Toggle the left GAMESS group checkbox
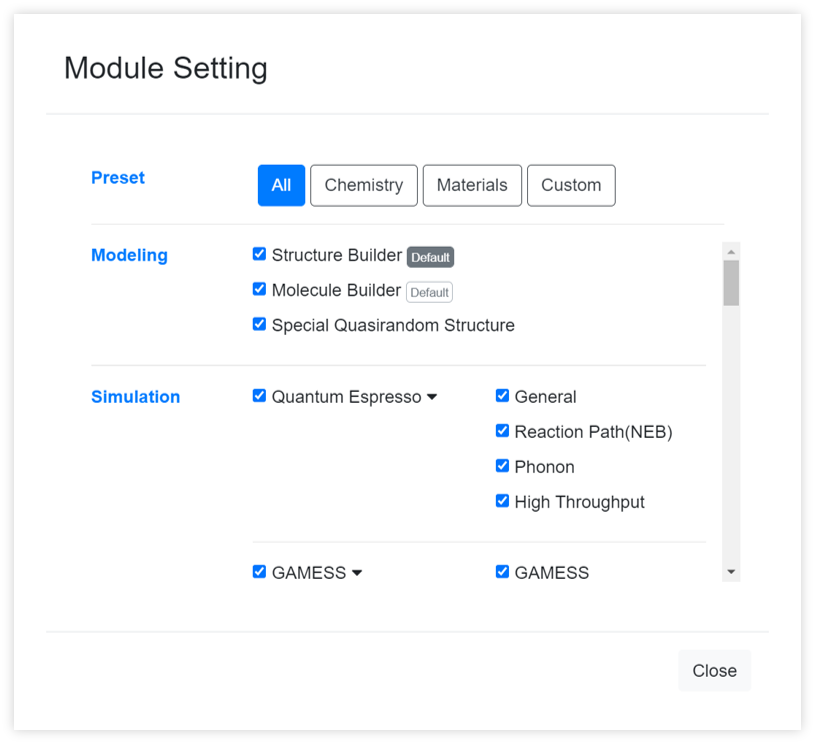 coord(259,572)
